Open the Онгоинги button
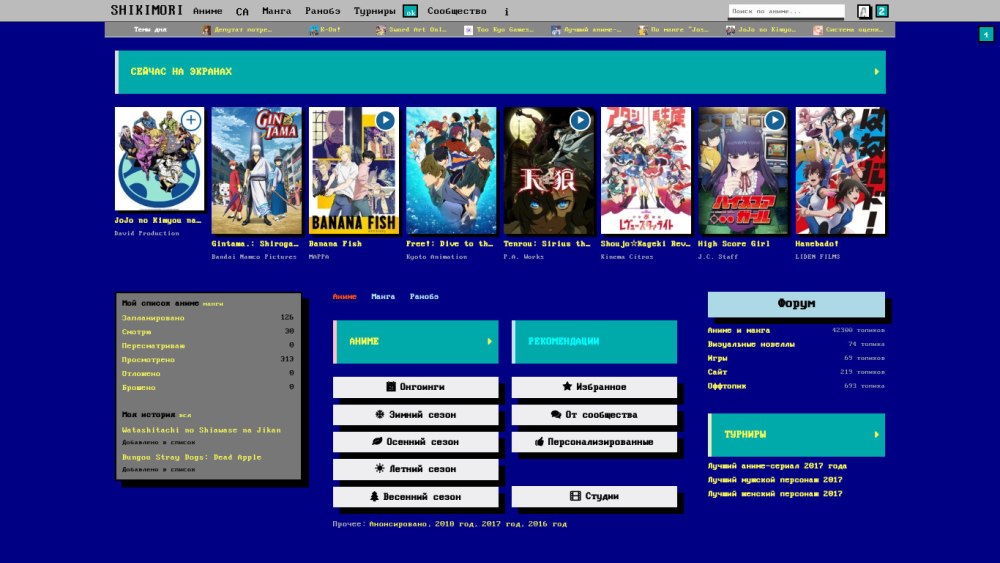This screenshot has width=1000, height=563. pos(415,386)
